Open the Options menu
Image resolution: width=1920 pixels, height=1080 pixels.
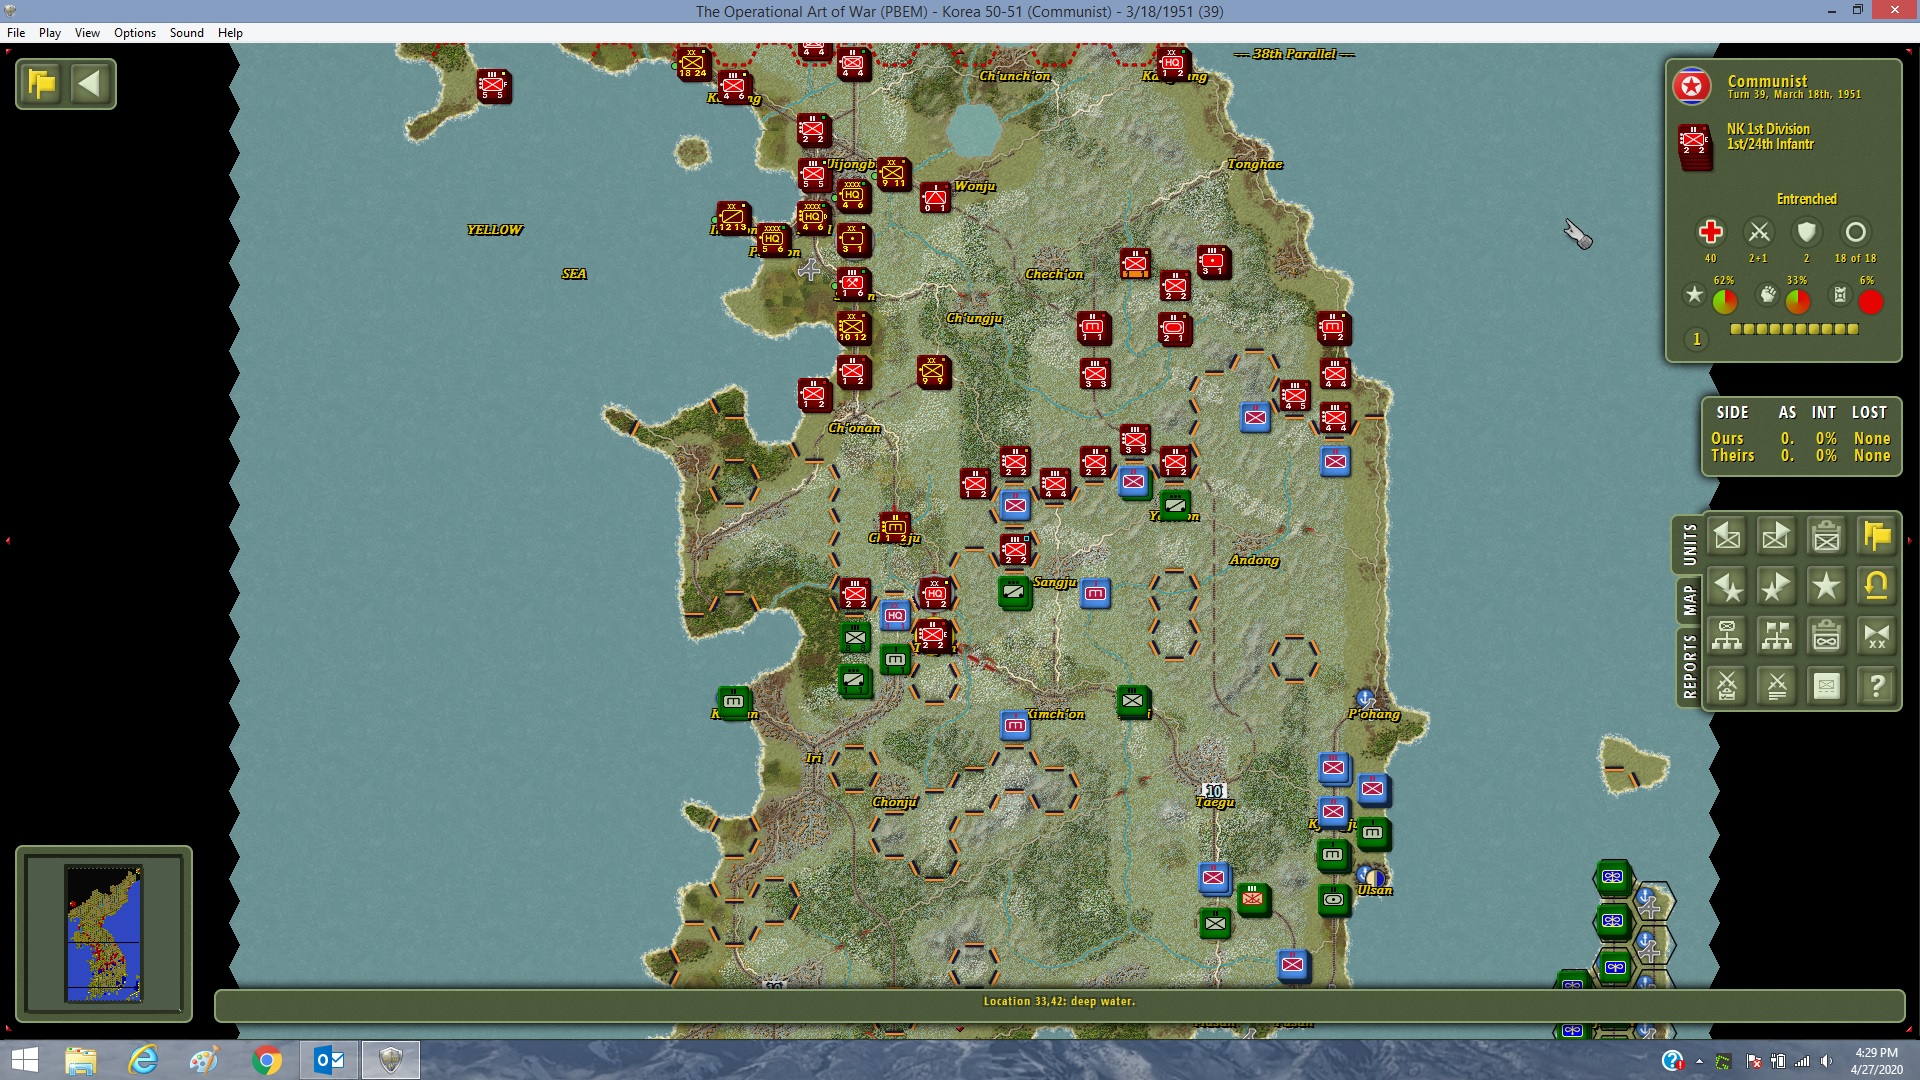135,33
